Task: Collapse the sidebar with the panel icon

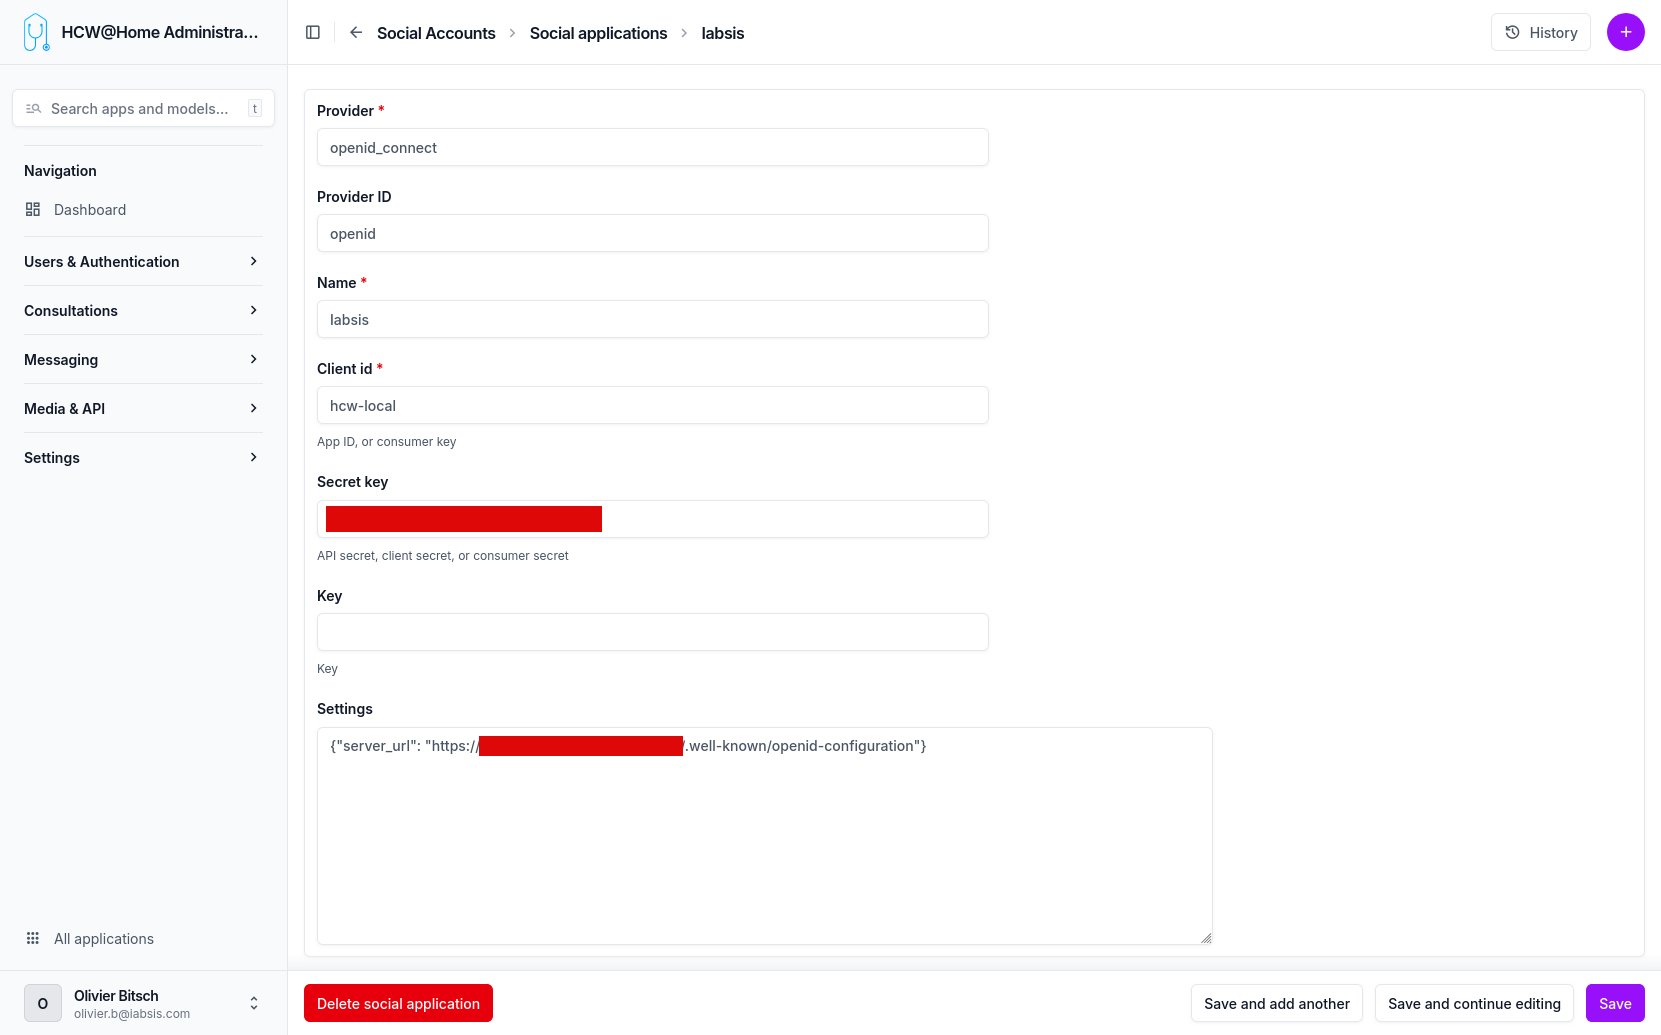Action: click(x=312, y=32)
